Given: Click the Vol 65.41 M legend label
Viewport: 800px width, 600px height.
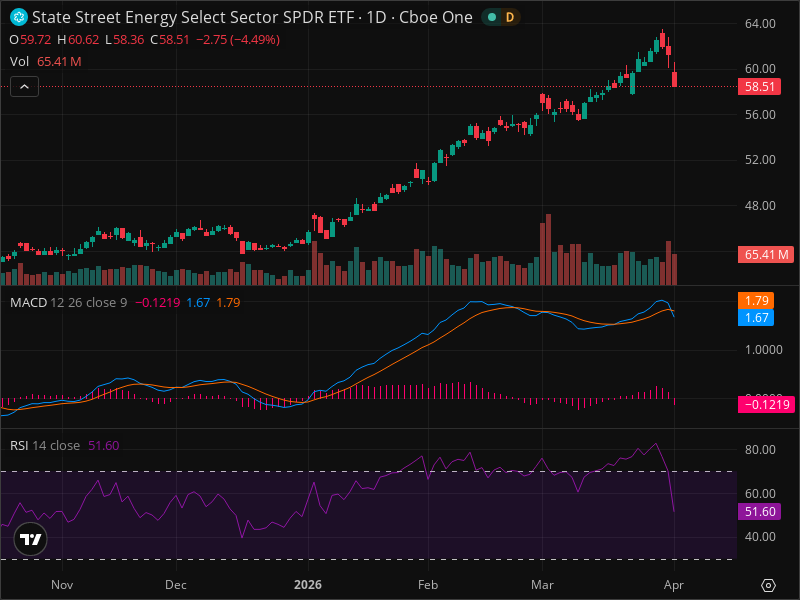Looking at the screenshot, I should (45, 62).
